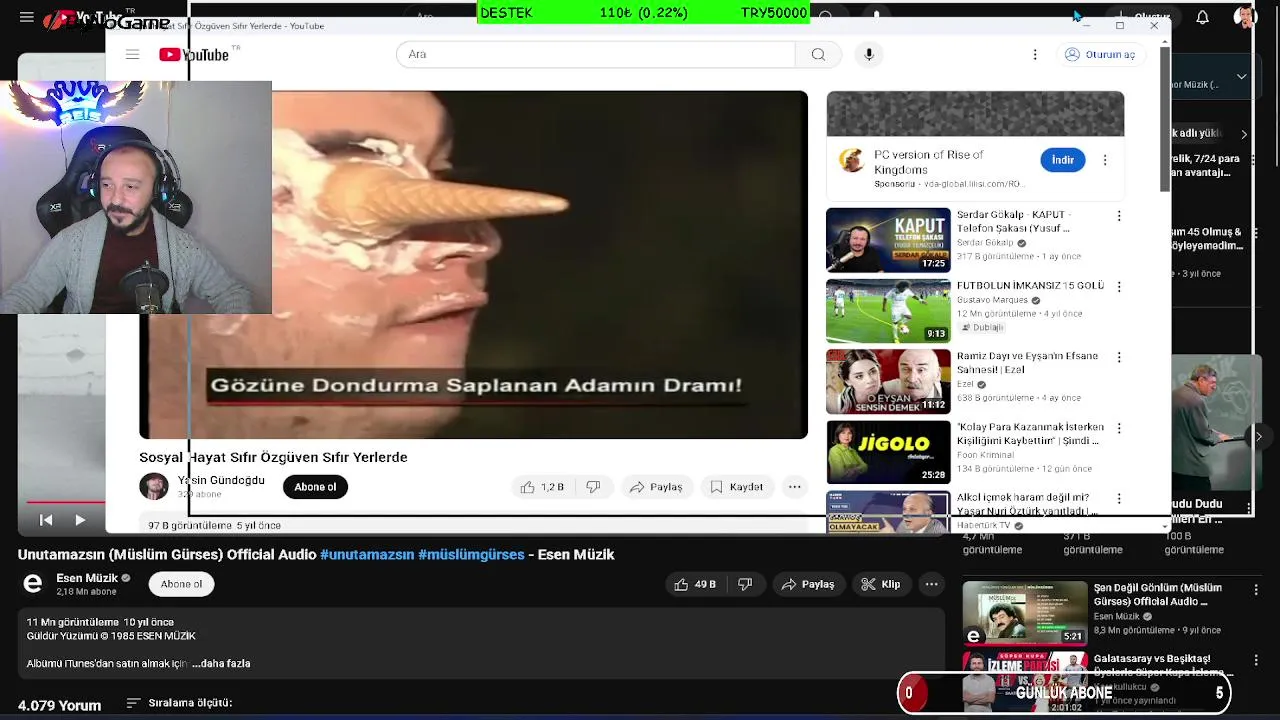The height and width of the screenshot is (720, 1280).
Task: Open Şen Değil Gönlüm video thumbnail
Action: [1025, 613]
